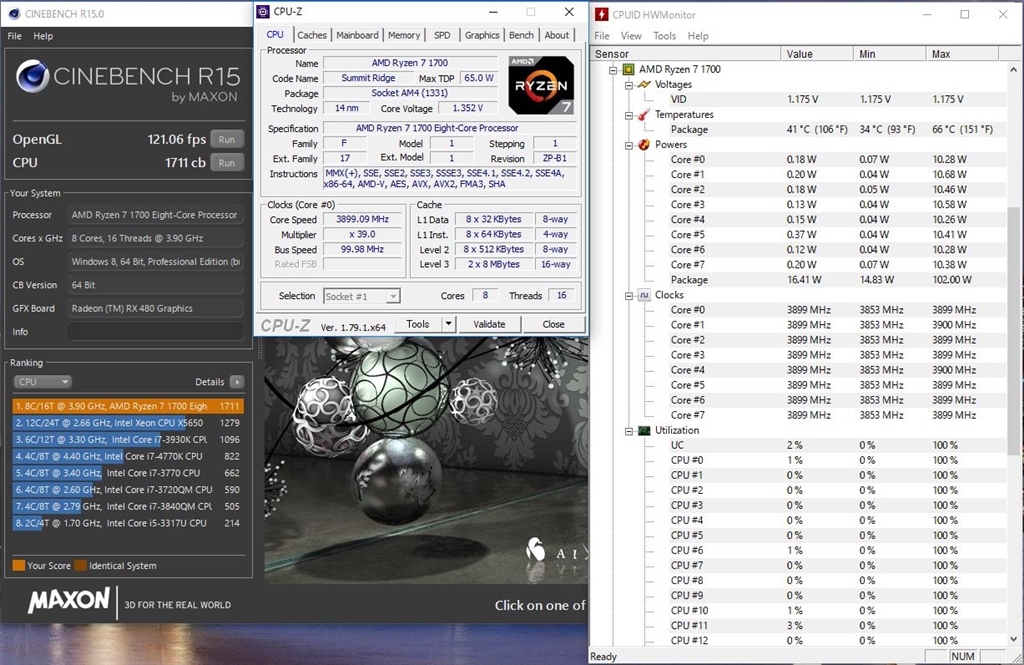The image size is (1024, 665).
Task: Switch to the Bench tab
Action: point(521,35)
